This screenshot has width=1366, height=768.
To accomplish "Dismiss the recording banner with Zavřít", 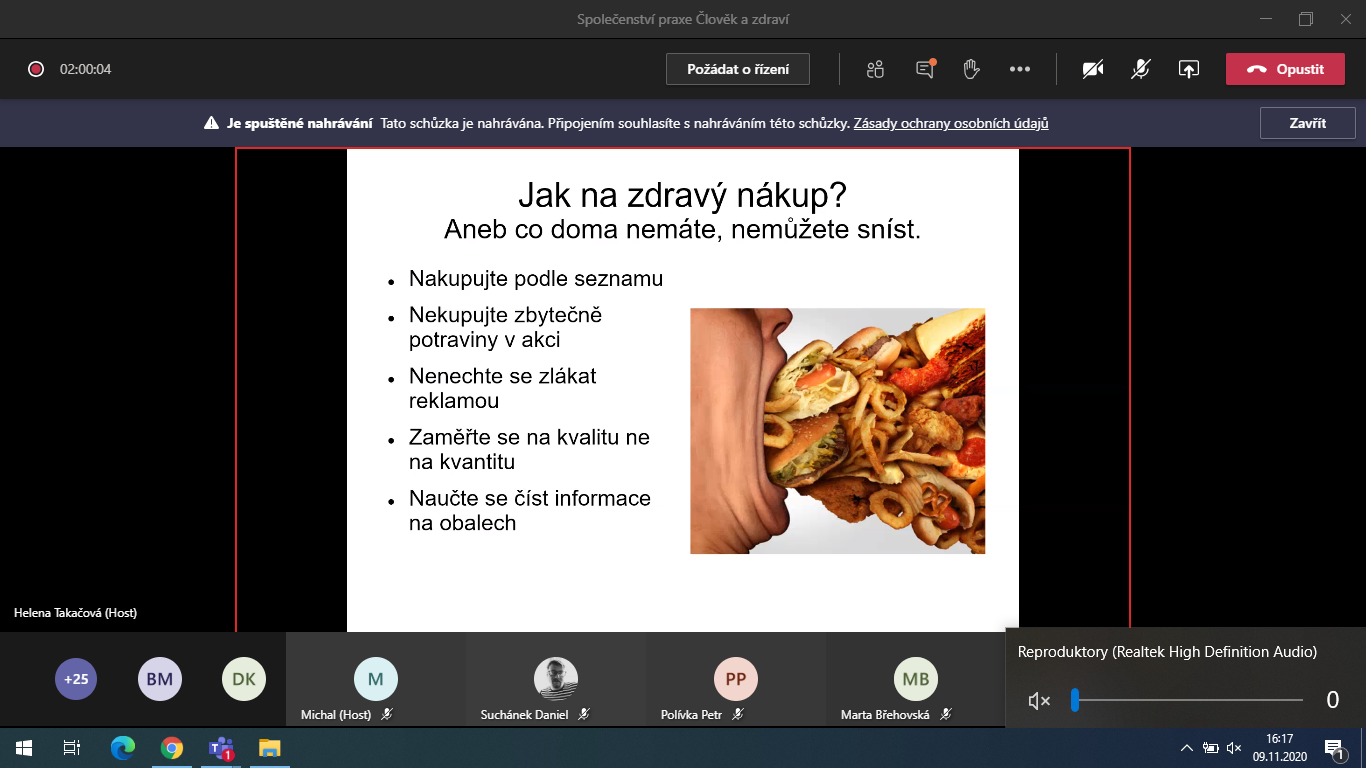I will [1307, 123].
